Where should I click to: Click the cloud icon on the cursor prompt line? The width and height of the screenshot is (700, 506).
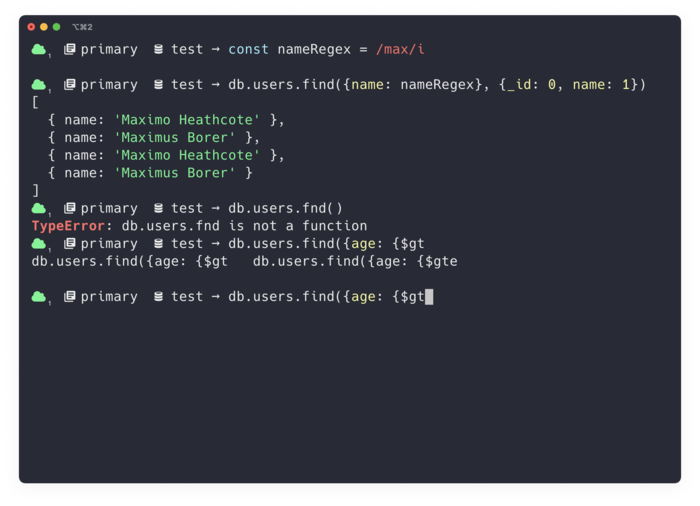(x=39, y=296)
